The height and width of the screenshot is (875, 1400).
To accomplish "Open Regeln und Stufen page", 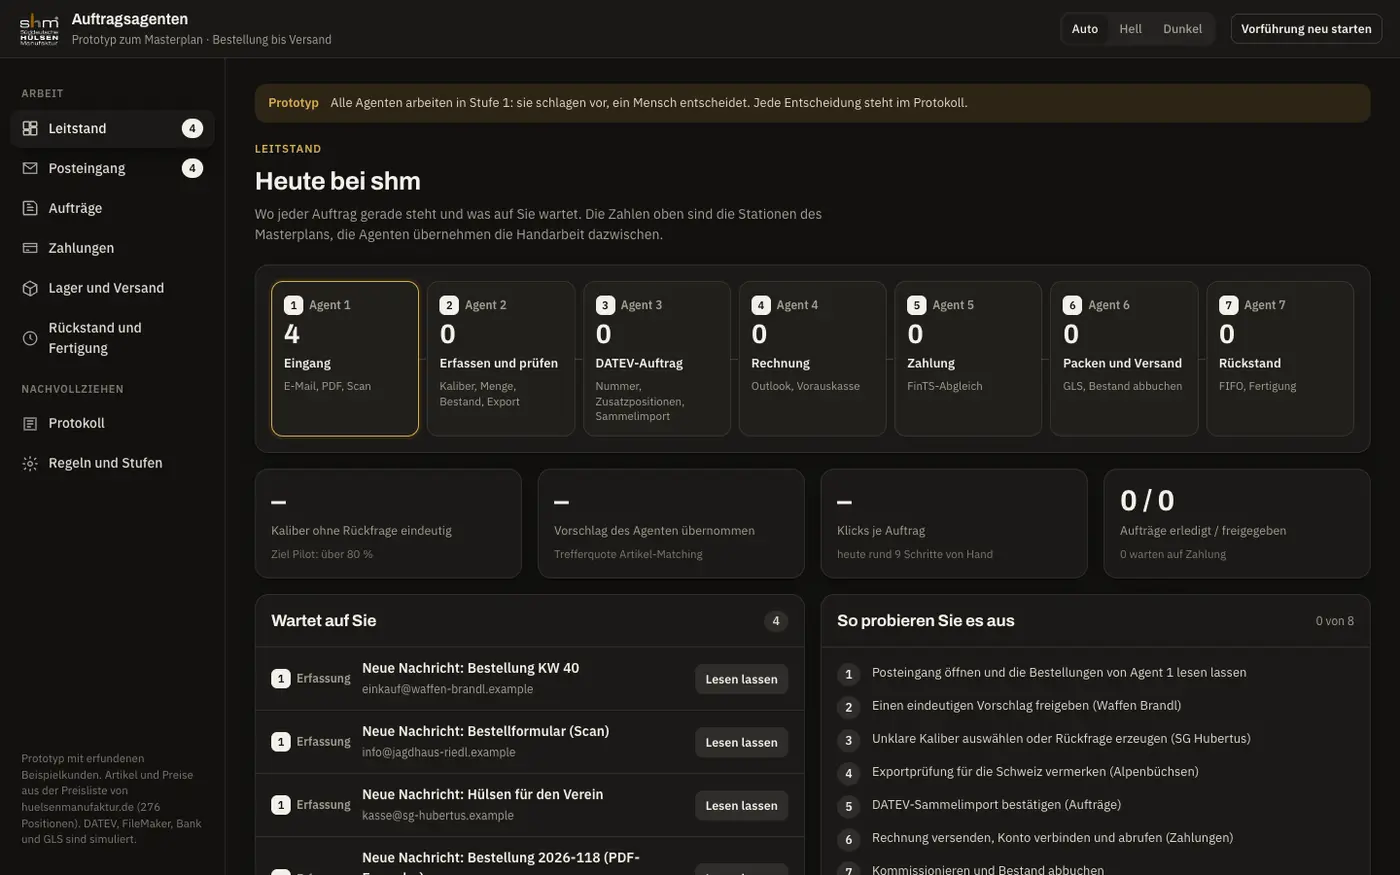I will click(112, 463).
